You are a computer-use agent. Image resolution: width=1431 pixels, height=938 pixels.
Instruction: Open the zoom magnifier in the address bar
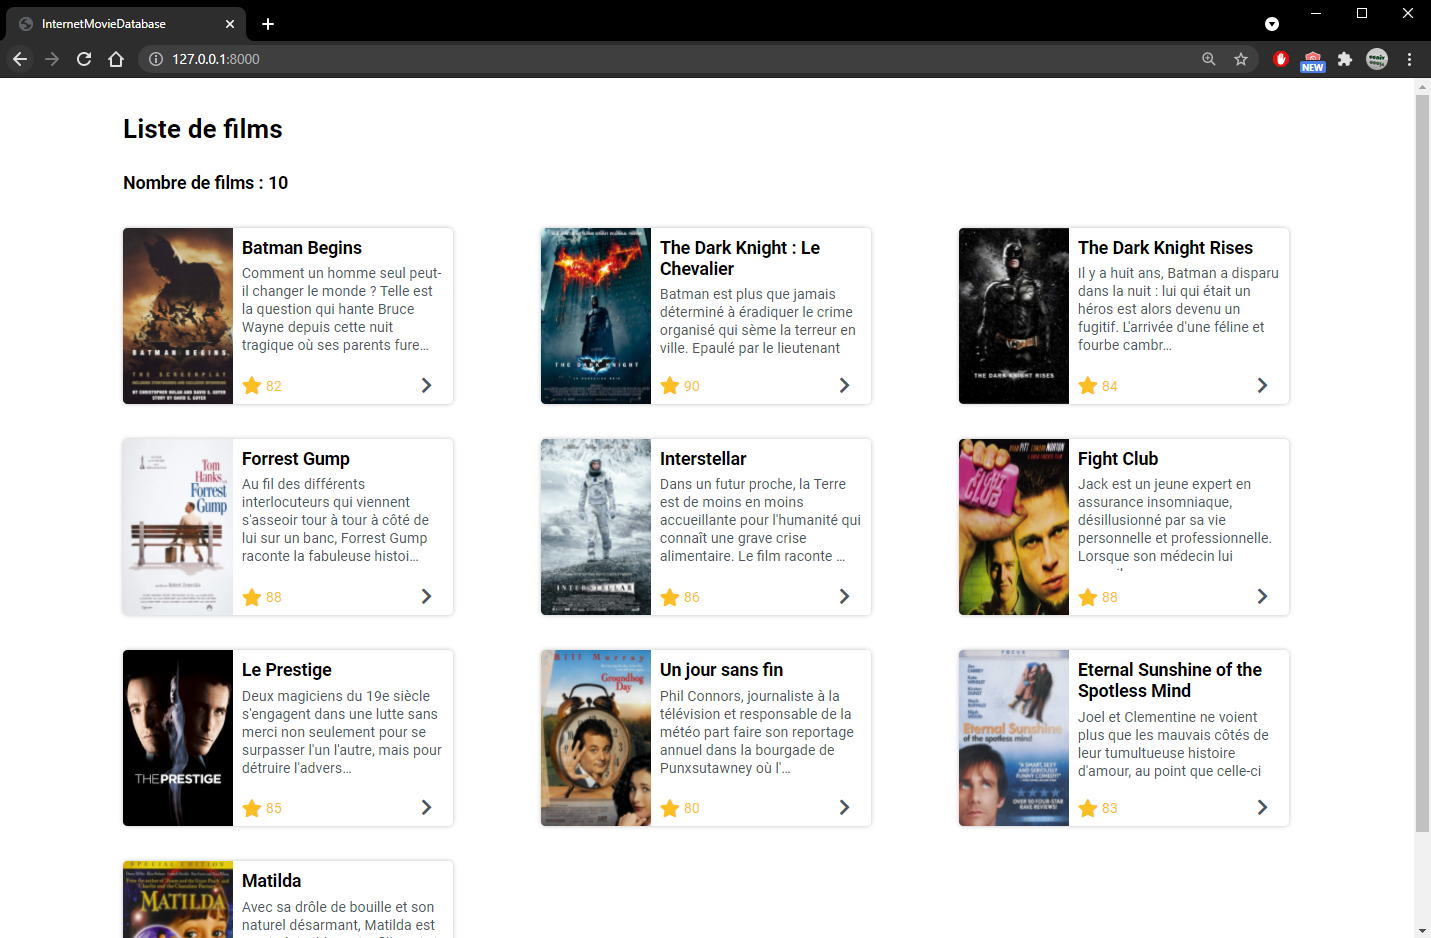pyautogui.click(x=1209, y=59)
